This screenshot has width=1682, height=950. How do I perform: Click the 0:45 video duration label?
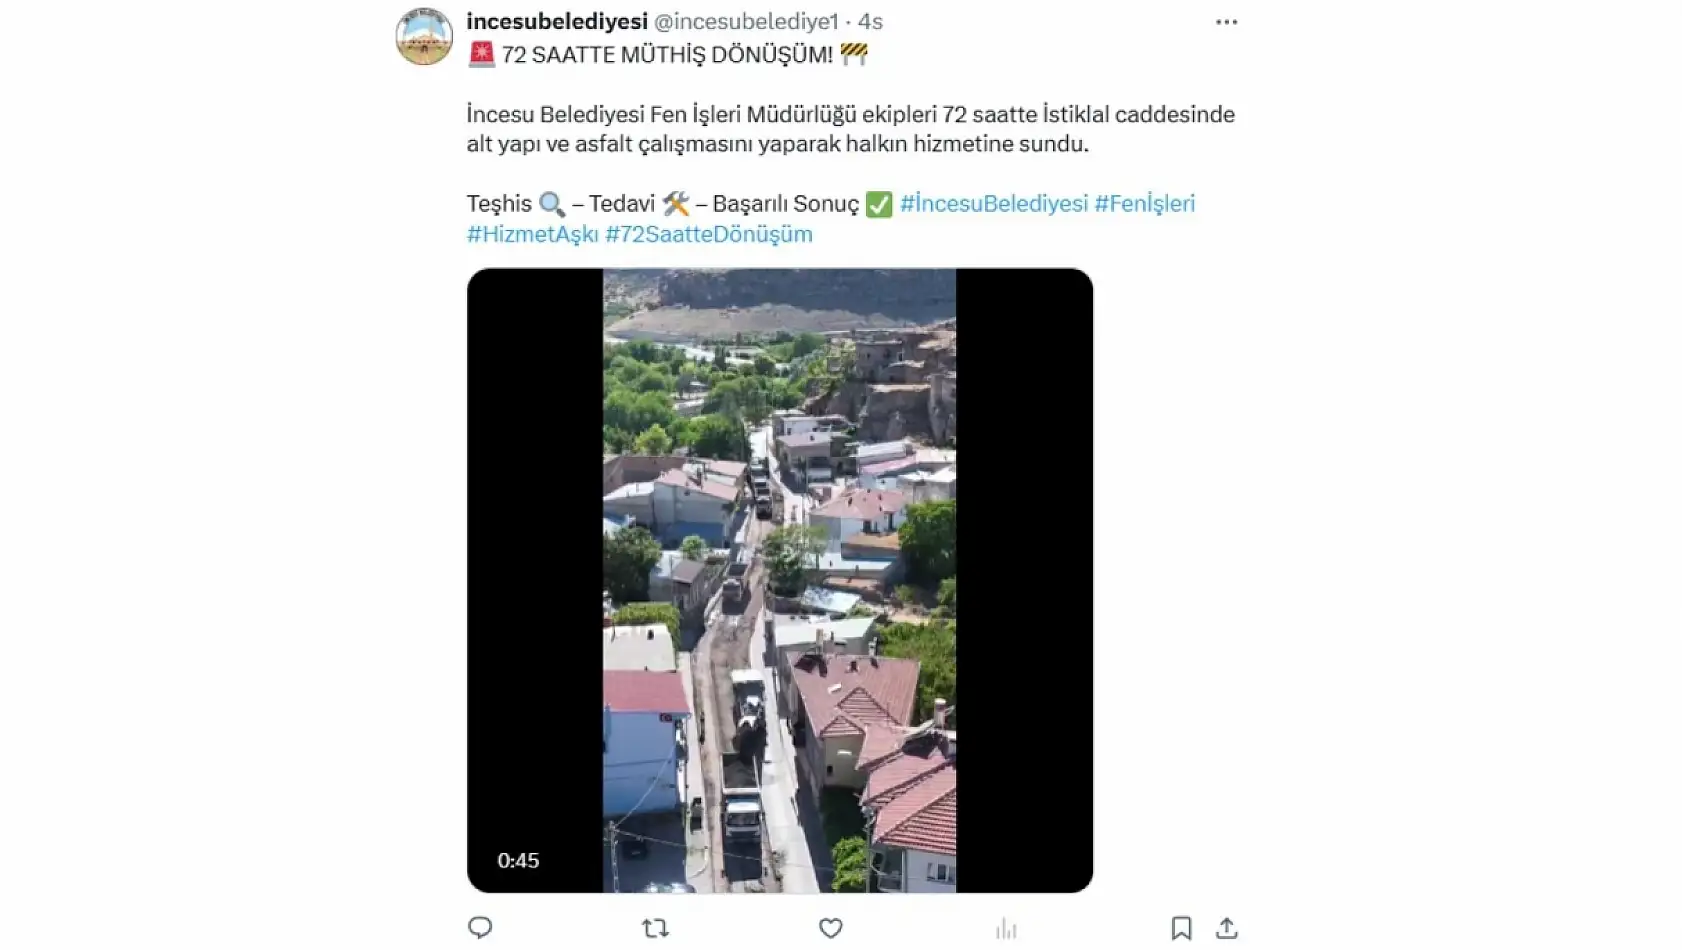pyautogui.click(x=518, y=860)
